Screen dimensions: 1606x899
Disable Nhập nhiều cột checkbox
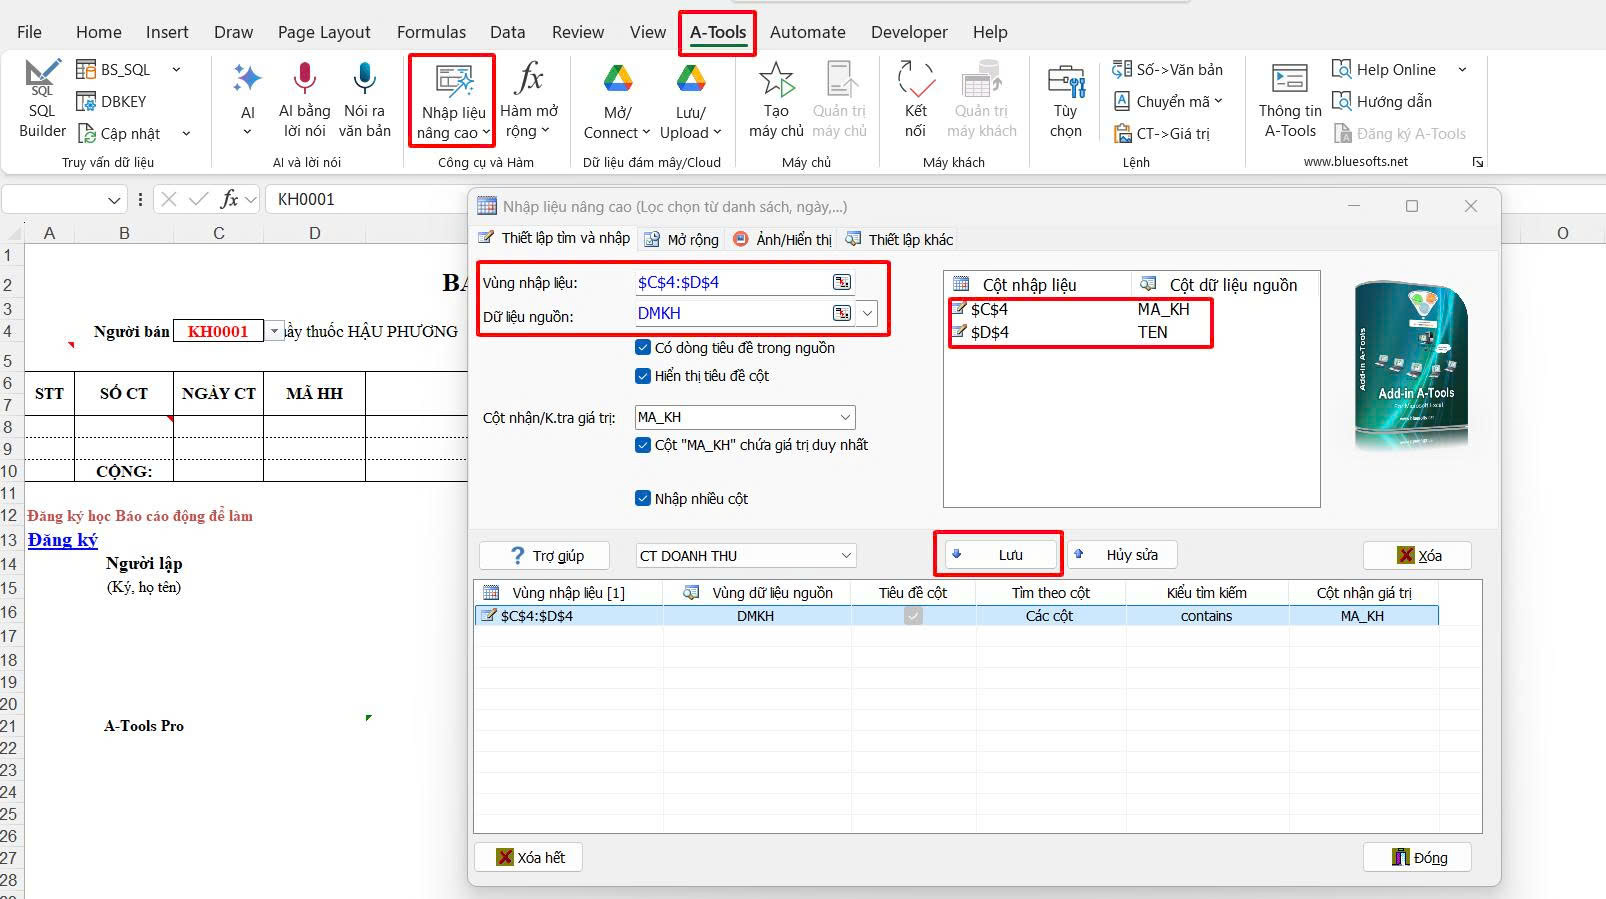tap(643, 498)
